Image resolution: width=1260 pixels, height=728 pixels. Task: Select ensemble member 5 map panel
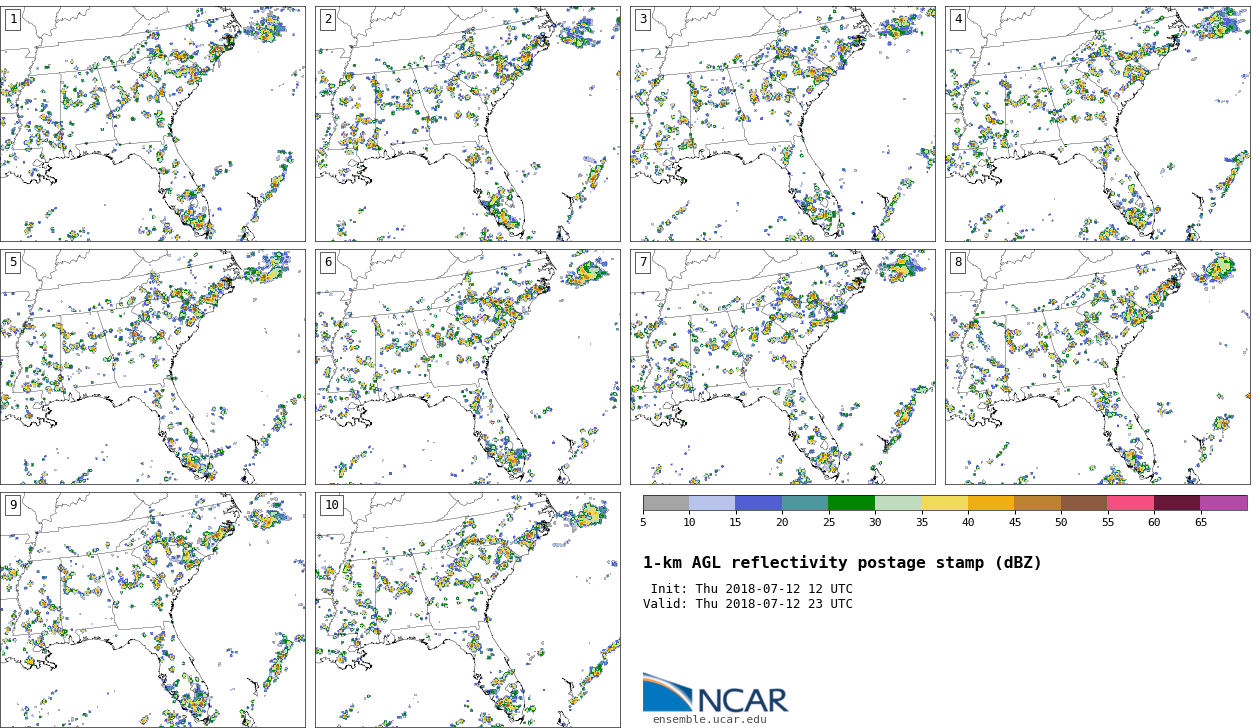tap(152, 367)
